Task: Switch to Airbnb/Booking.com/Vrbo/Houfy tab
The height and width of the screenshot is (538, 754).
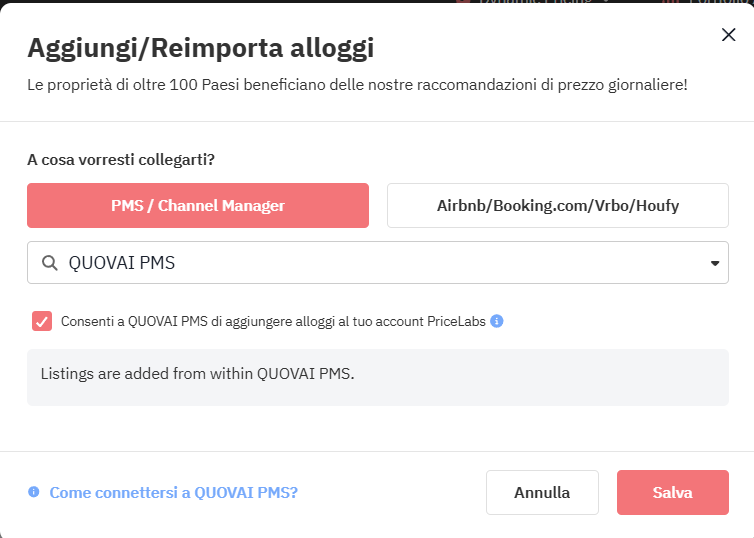Action: point(557,206)
